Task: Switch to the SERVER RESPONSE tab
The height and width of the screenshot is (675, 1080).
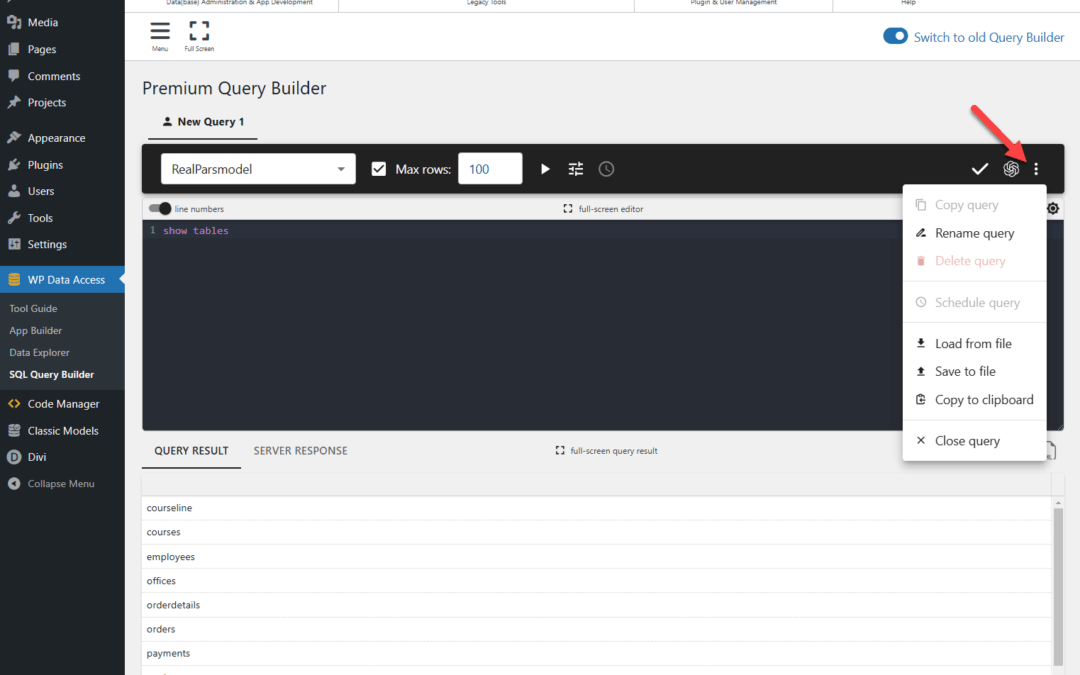Action: click(x=300, y=450)
